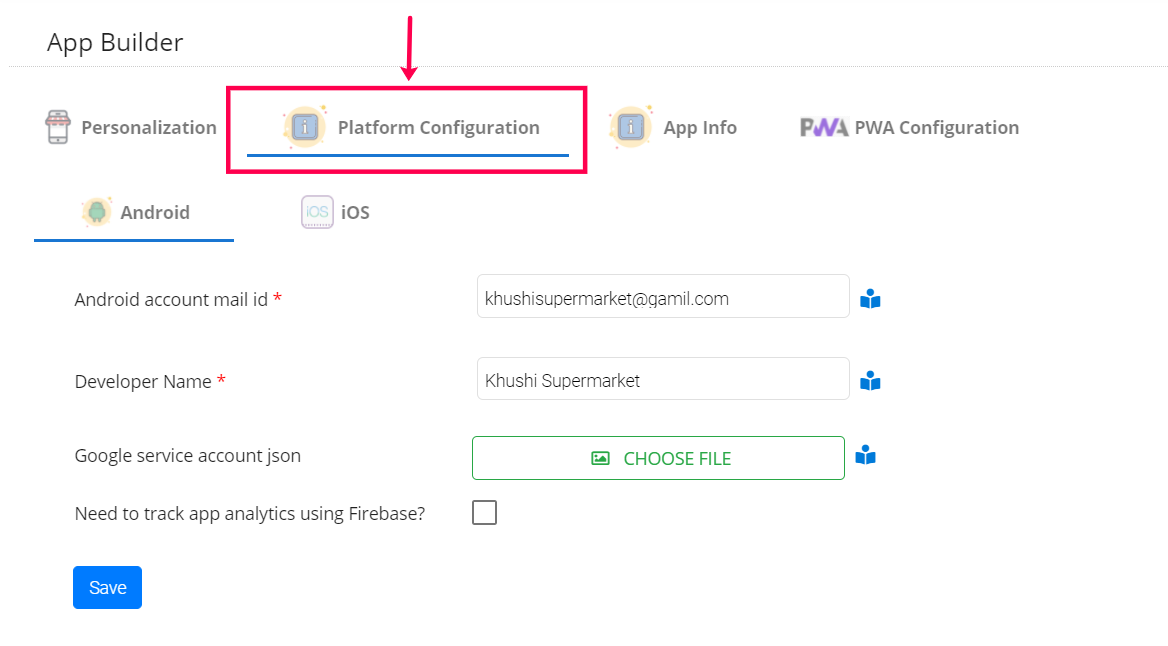
Task: Click the iOS platform icon
Action: 317,212
